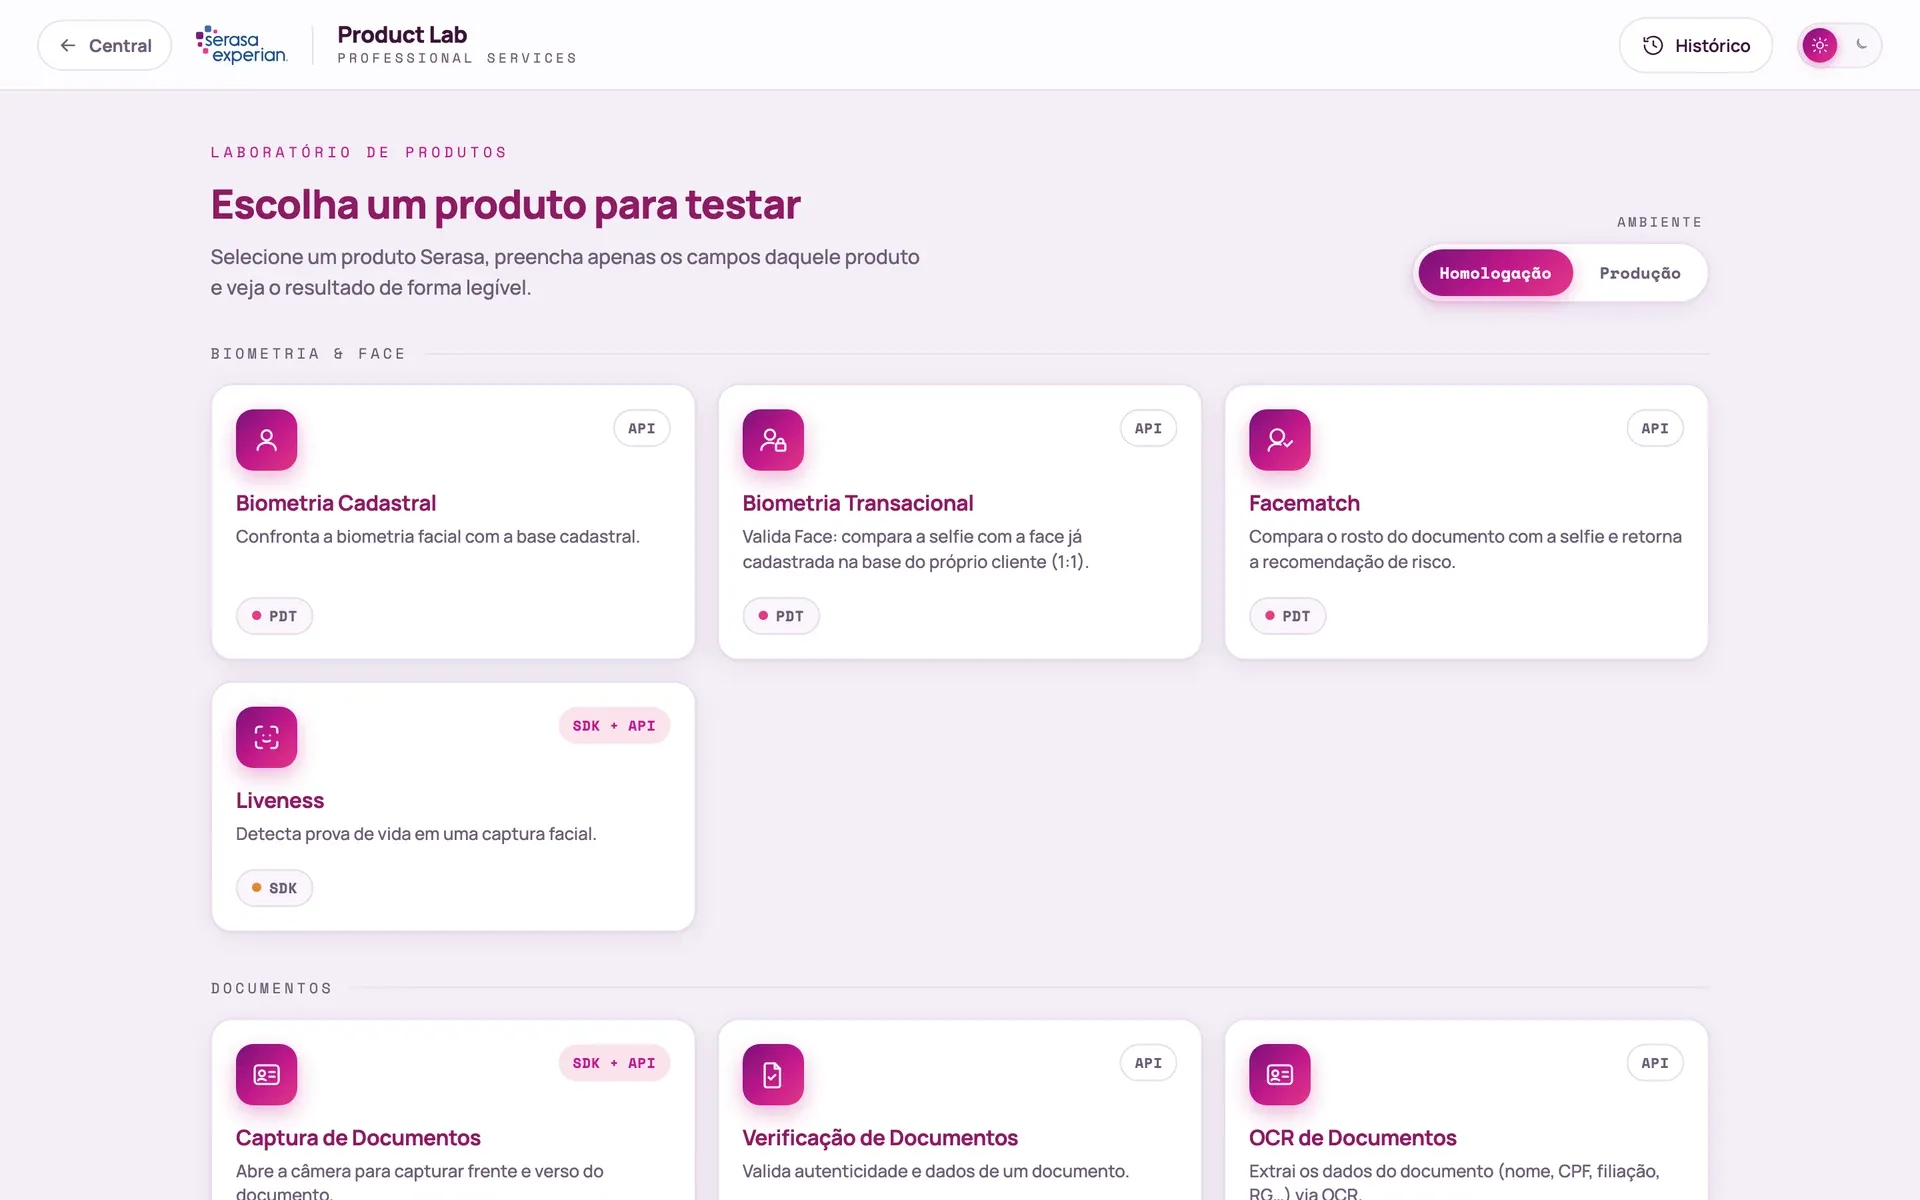
Task: Click the SDK + API badge on Liveness
Action: [614, 726]
